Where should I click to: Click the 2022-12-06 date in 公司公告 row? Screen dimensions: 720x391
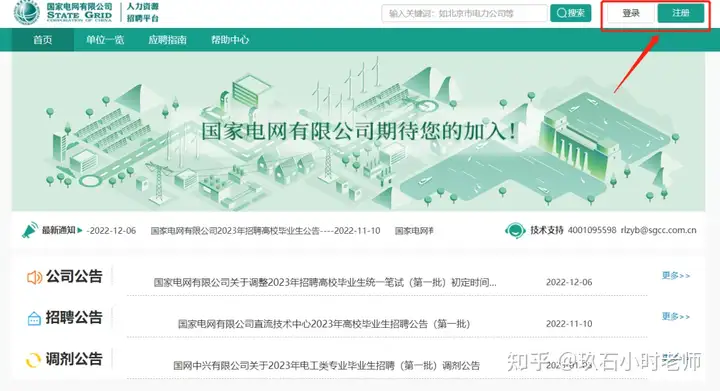click(x=569, y=282)
